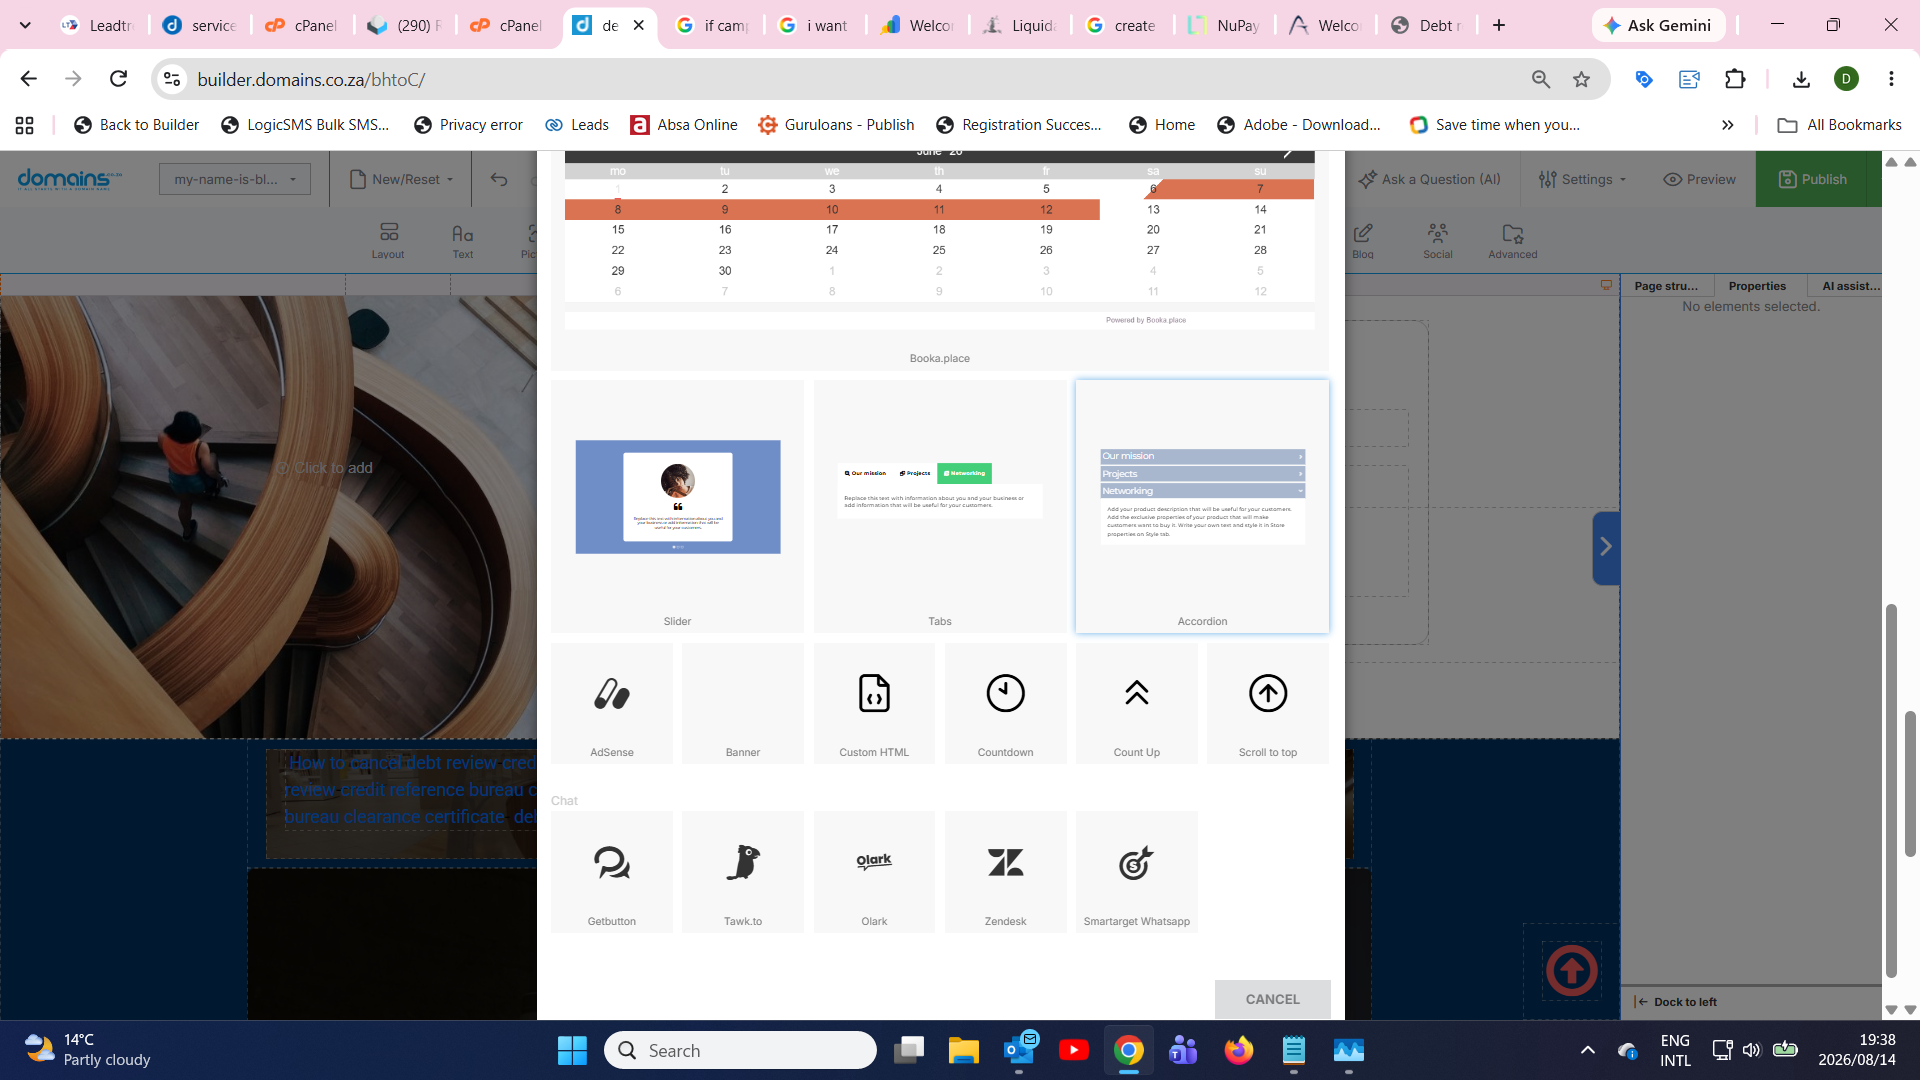The width and height of the screenshot is (1920, 1080).
Task: Open the Guruloans - Publish bookmark
Action: [837, 125]
